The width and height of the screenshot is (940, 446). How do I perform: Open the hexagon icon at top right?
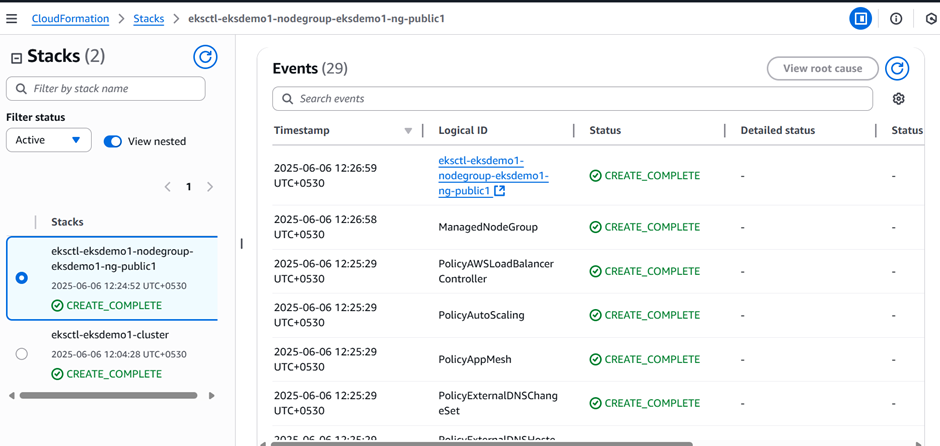point(932,19)
